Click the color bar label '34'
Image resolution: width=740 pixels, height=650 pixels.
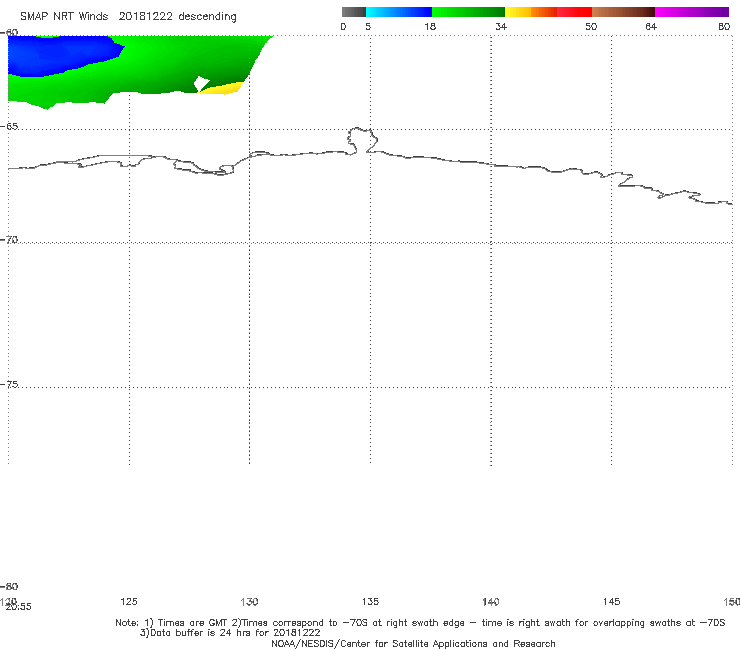pyautogui.click(x=501, y=26)
